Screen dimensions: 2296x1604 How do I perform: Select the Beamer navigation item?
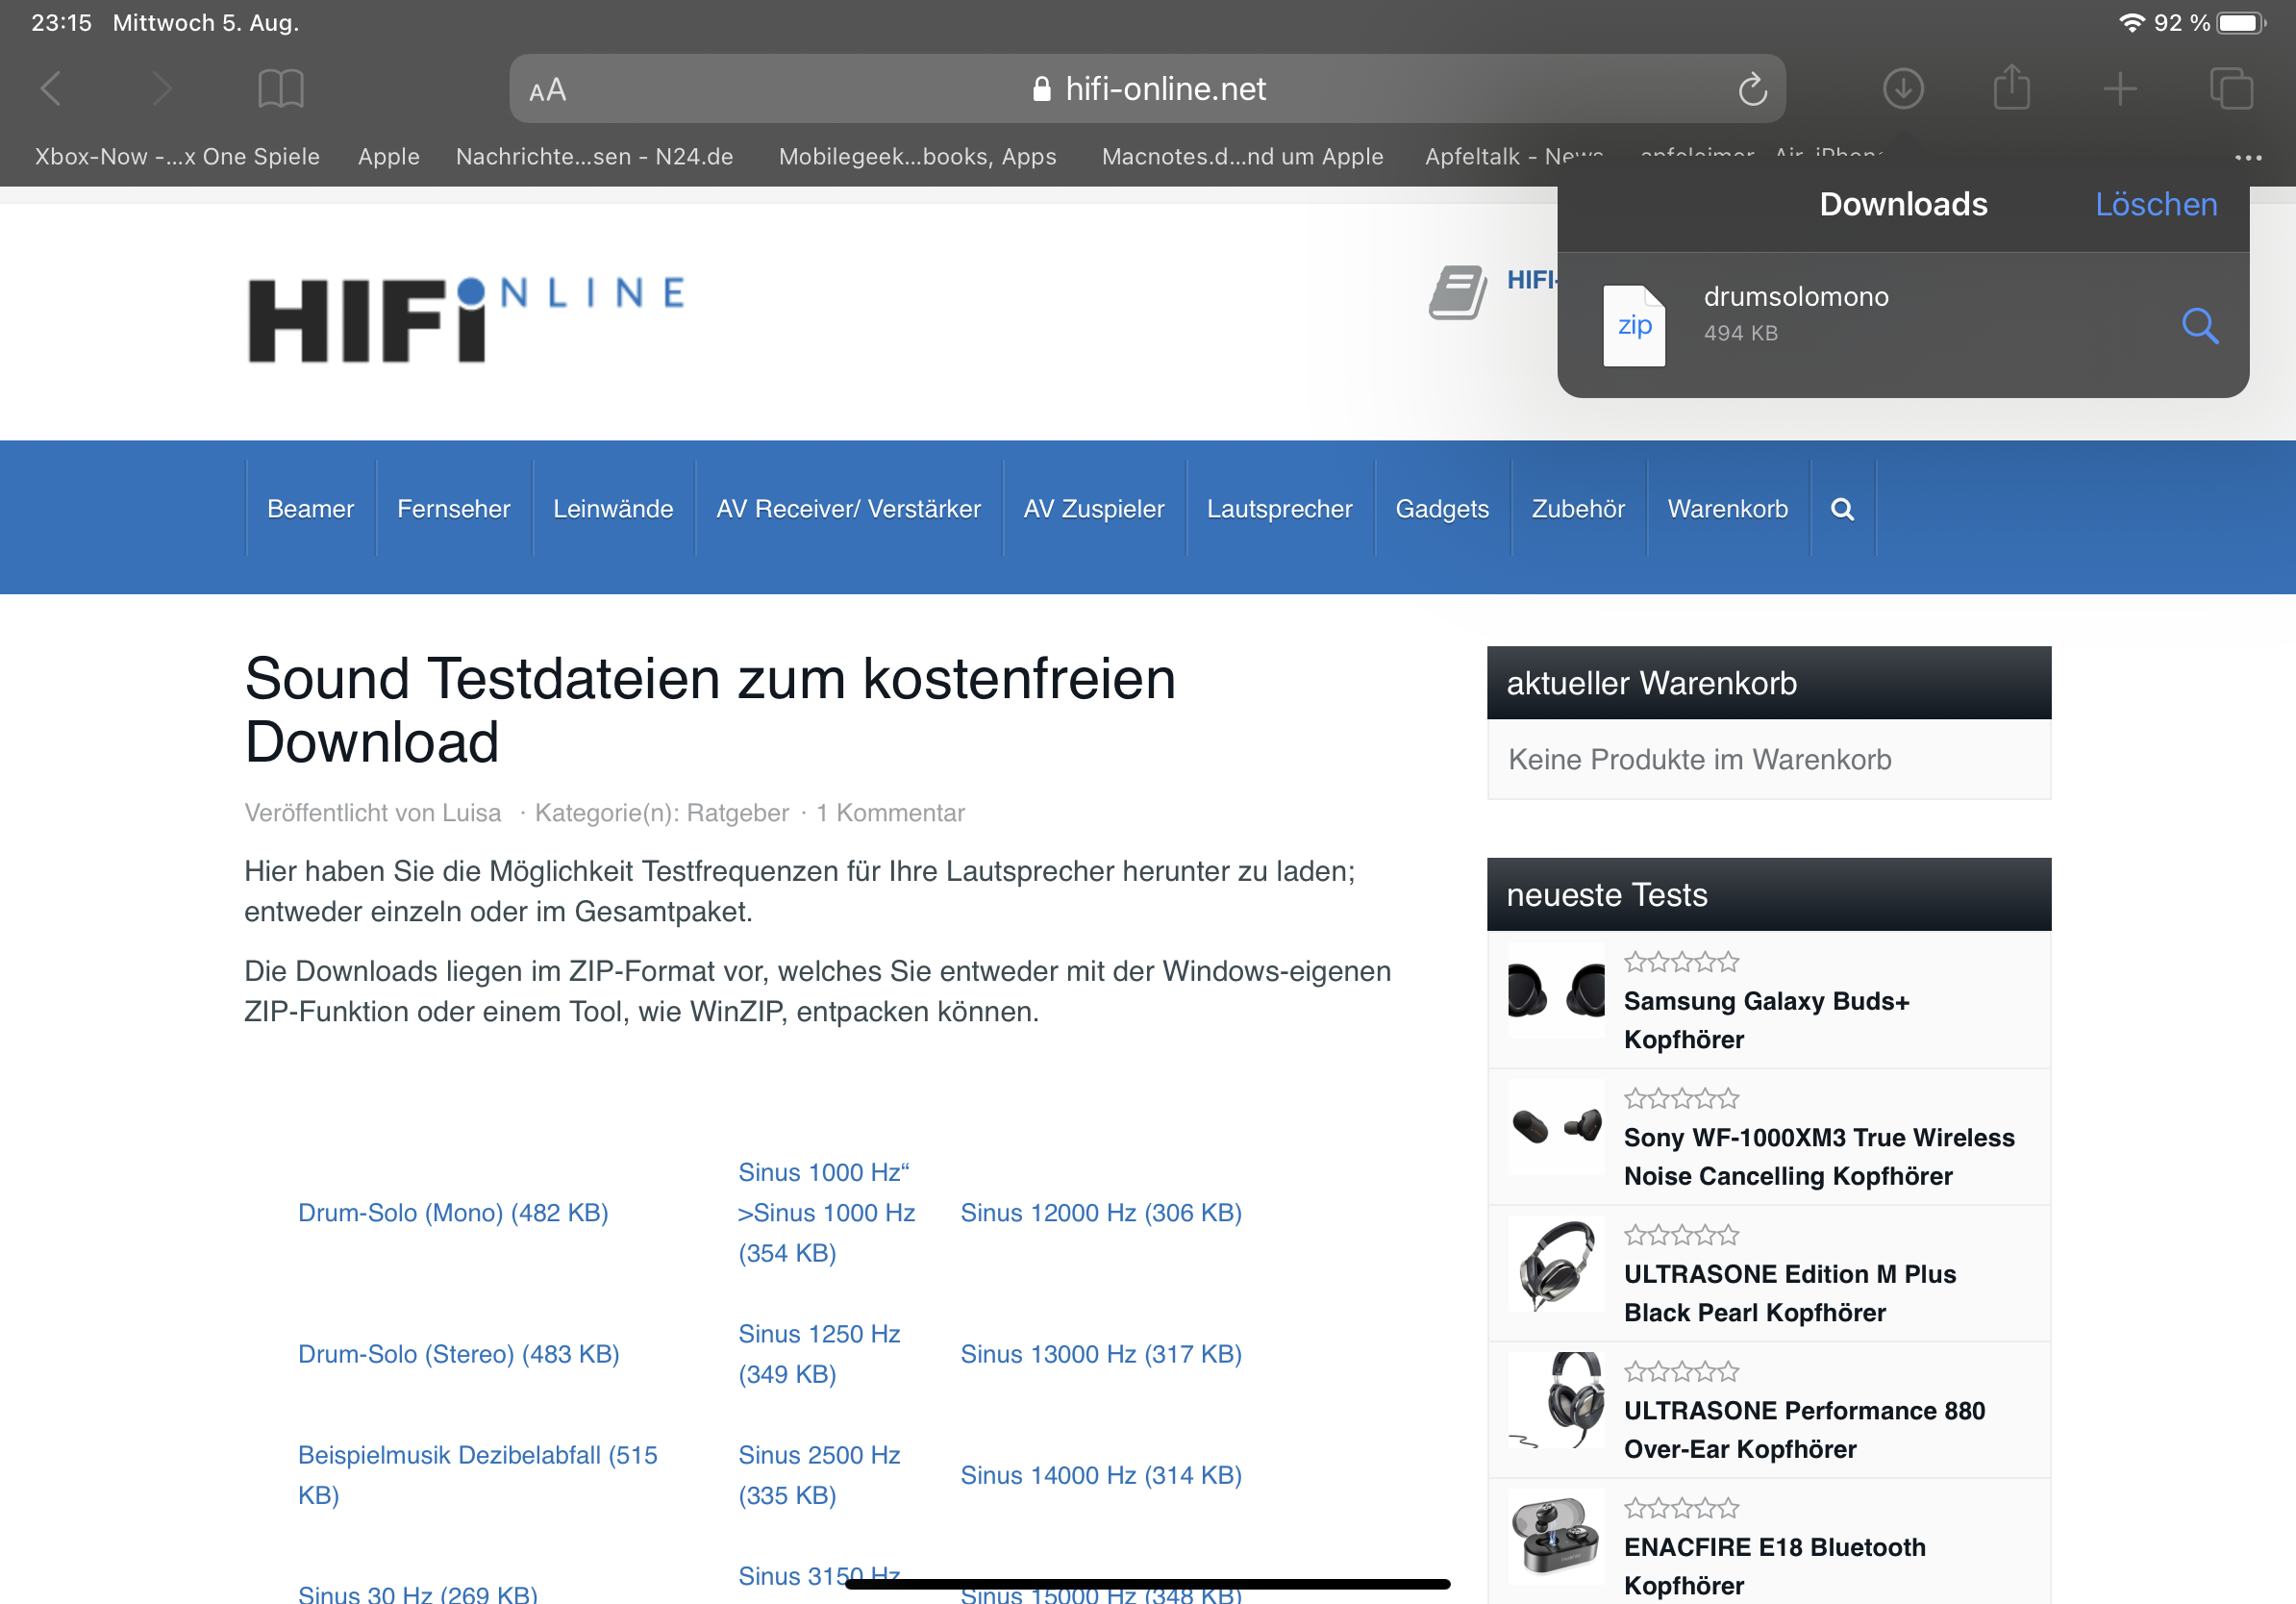click(310, 509)
